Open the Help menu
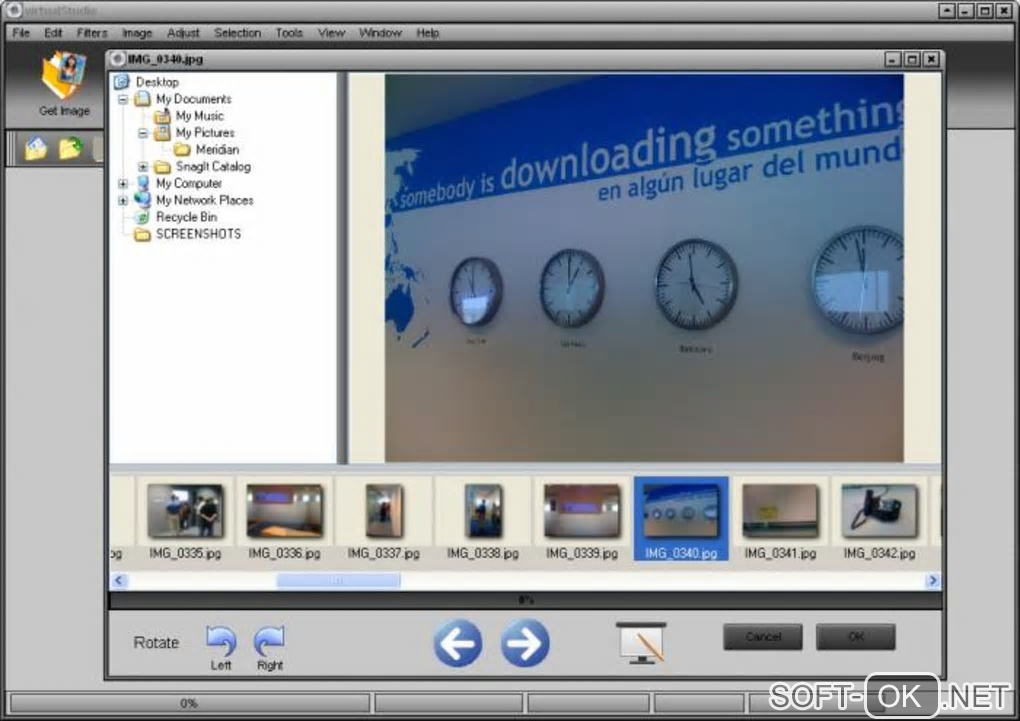This screenshot has height=721, width=1020. (x=427, y=33)
